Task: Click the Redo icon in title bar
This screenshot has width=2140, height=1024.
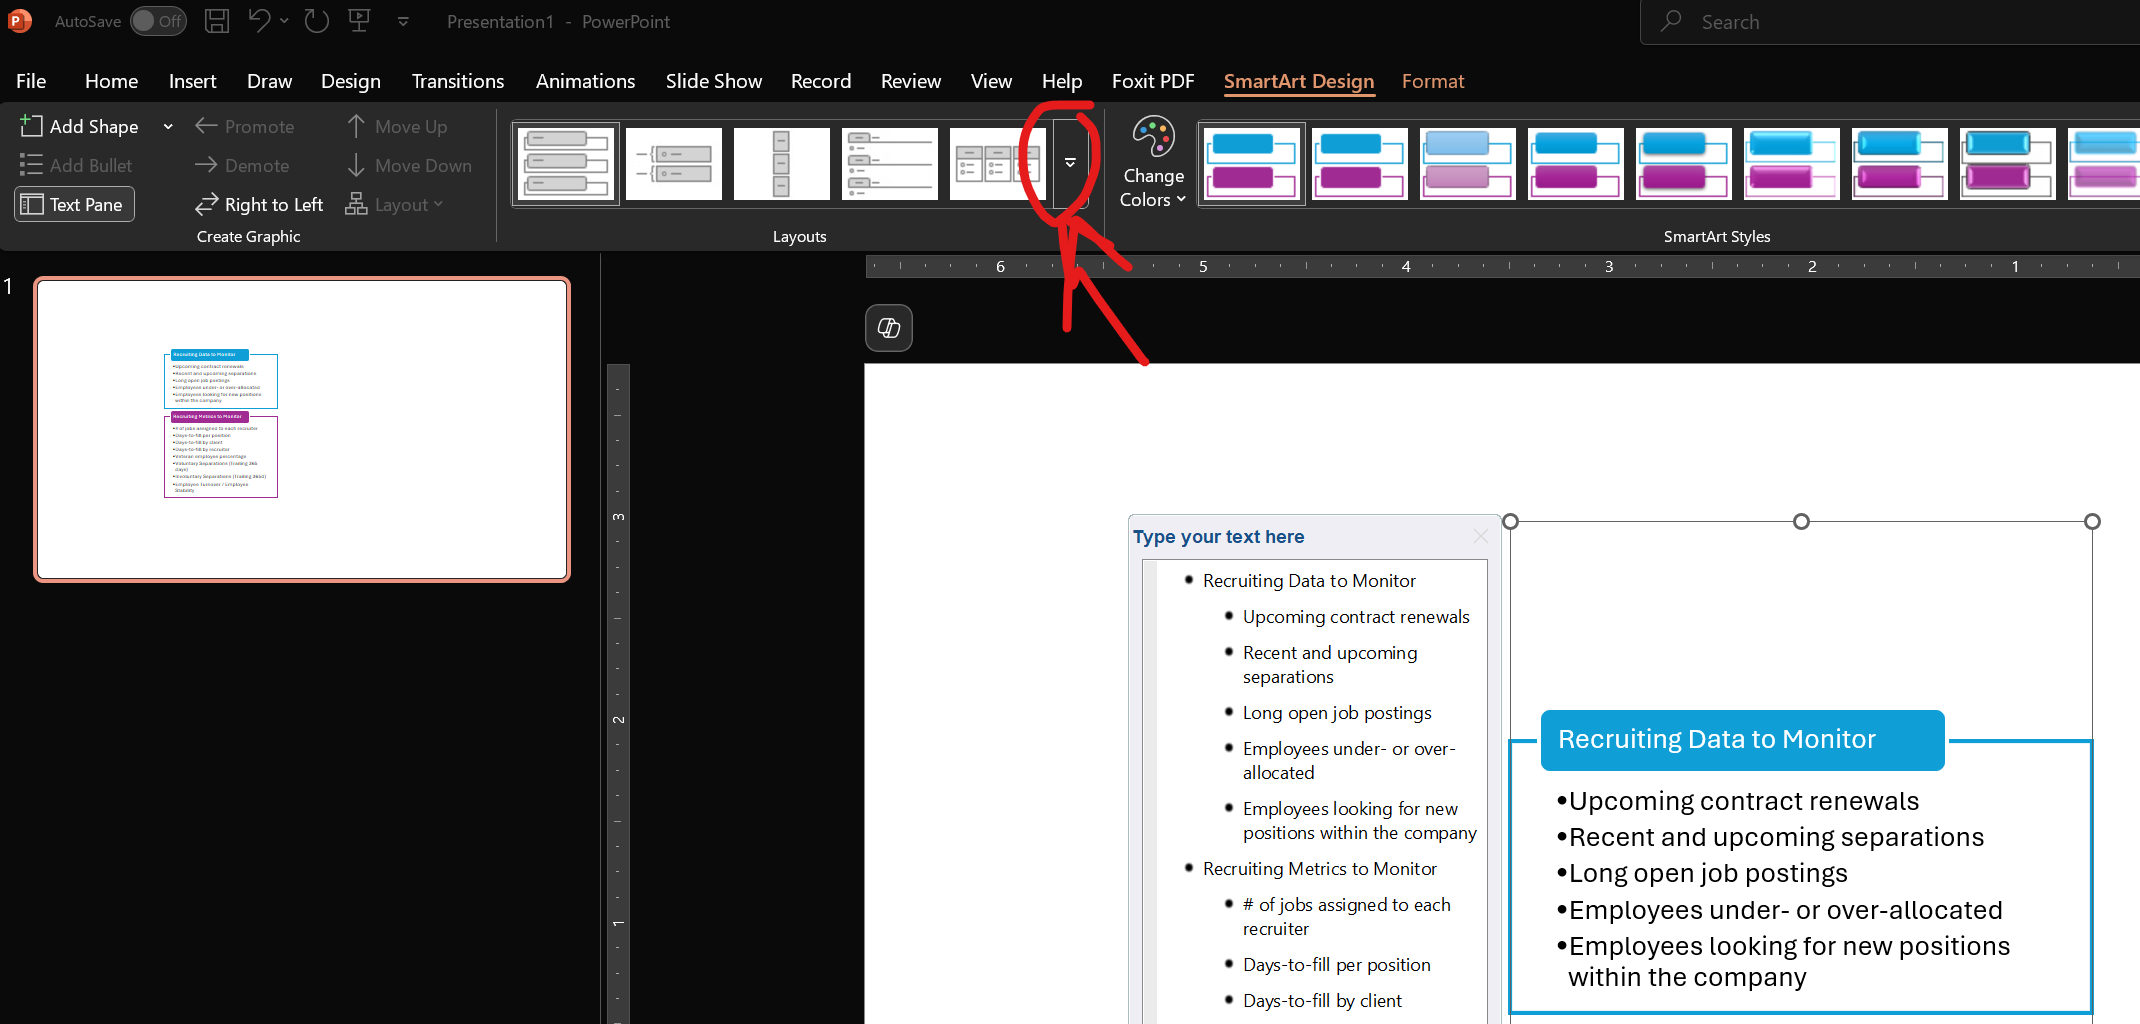Action: tap(317, 21)
